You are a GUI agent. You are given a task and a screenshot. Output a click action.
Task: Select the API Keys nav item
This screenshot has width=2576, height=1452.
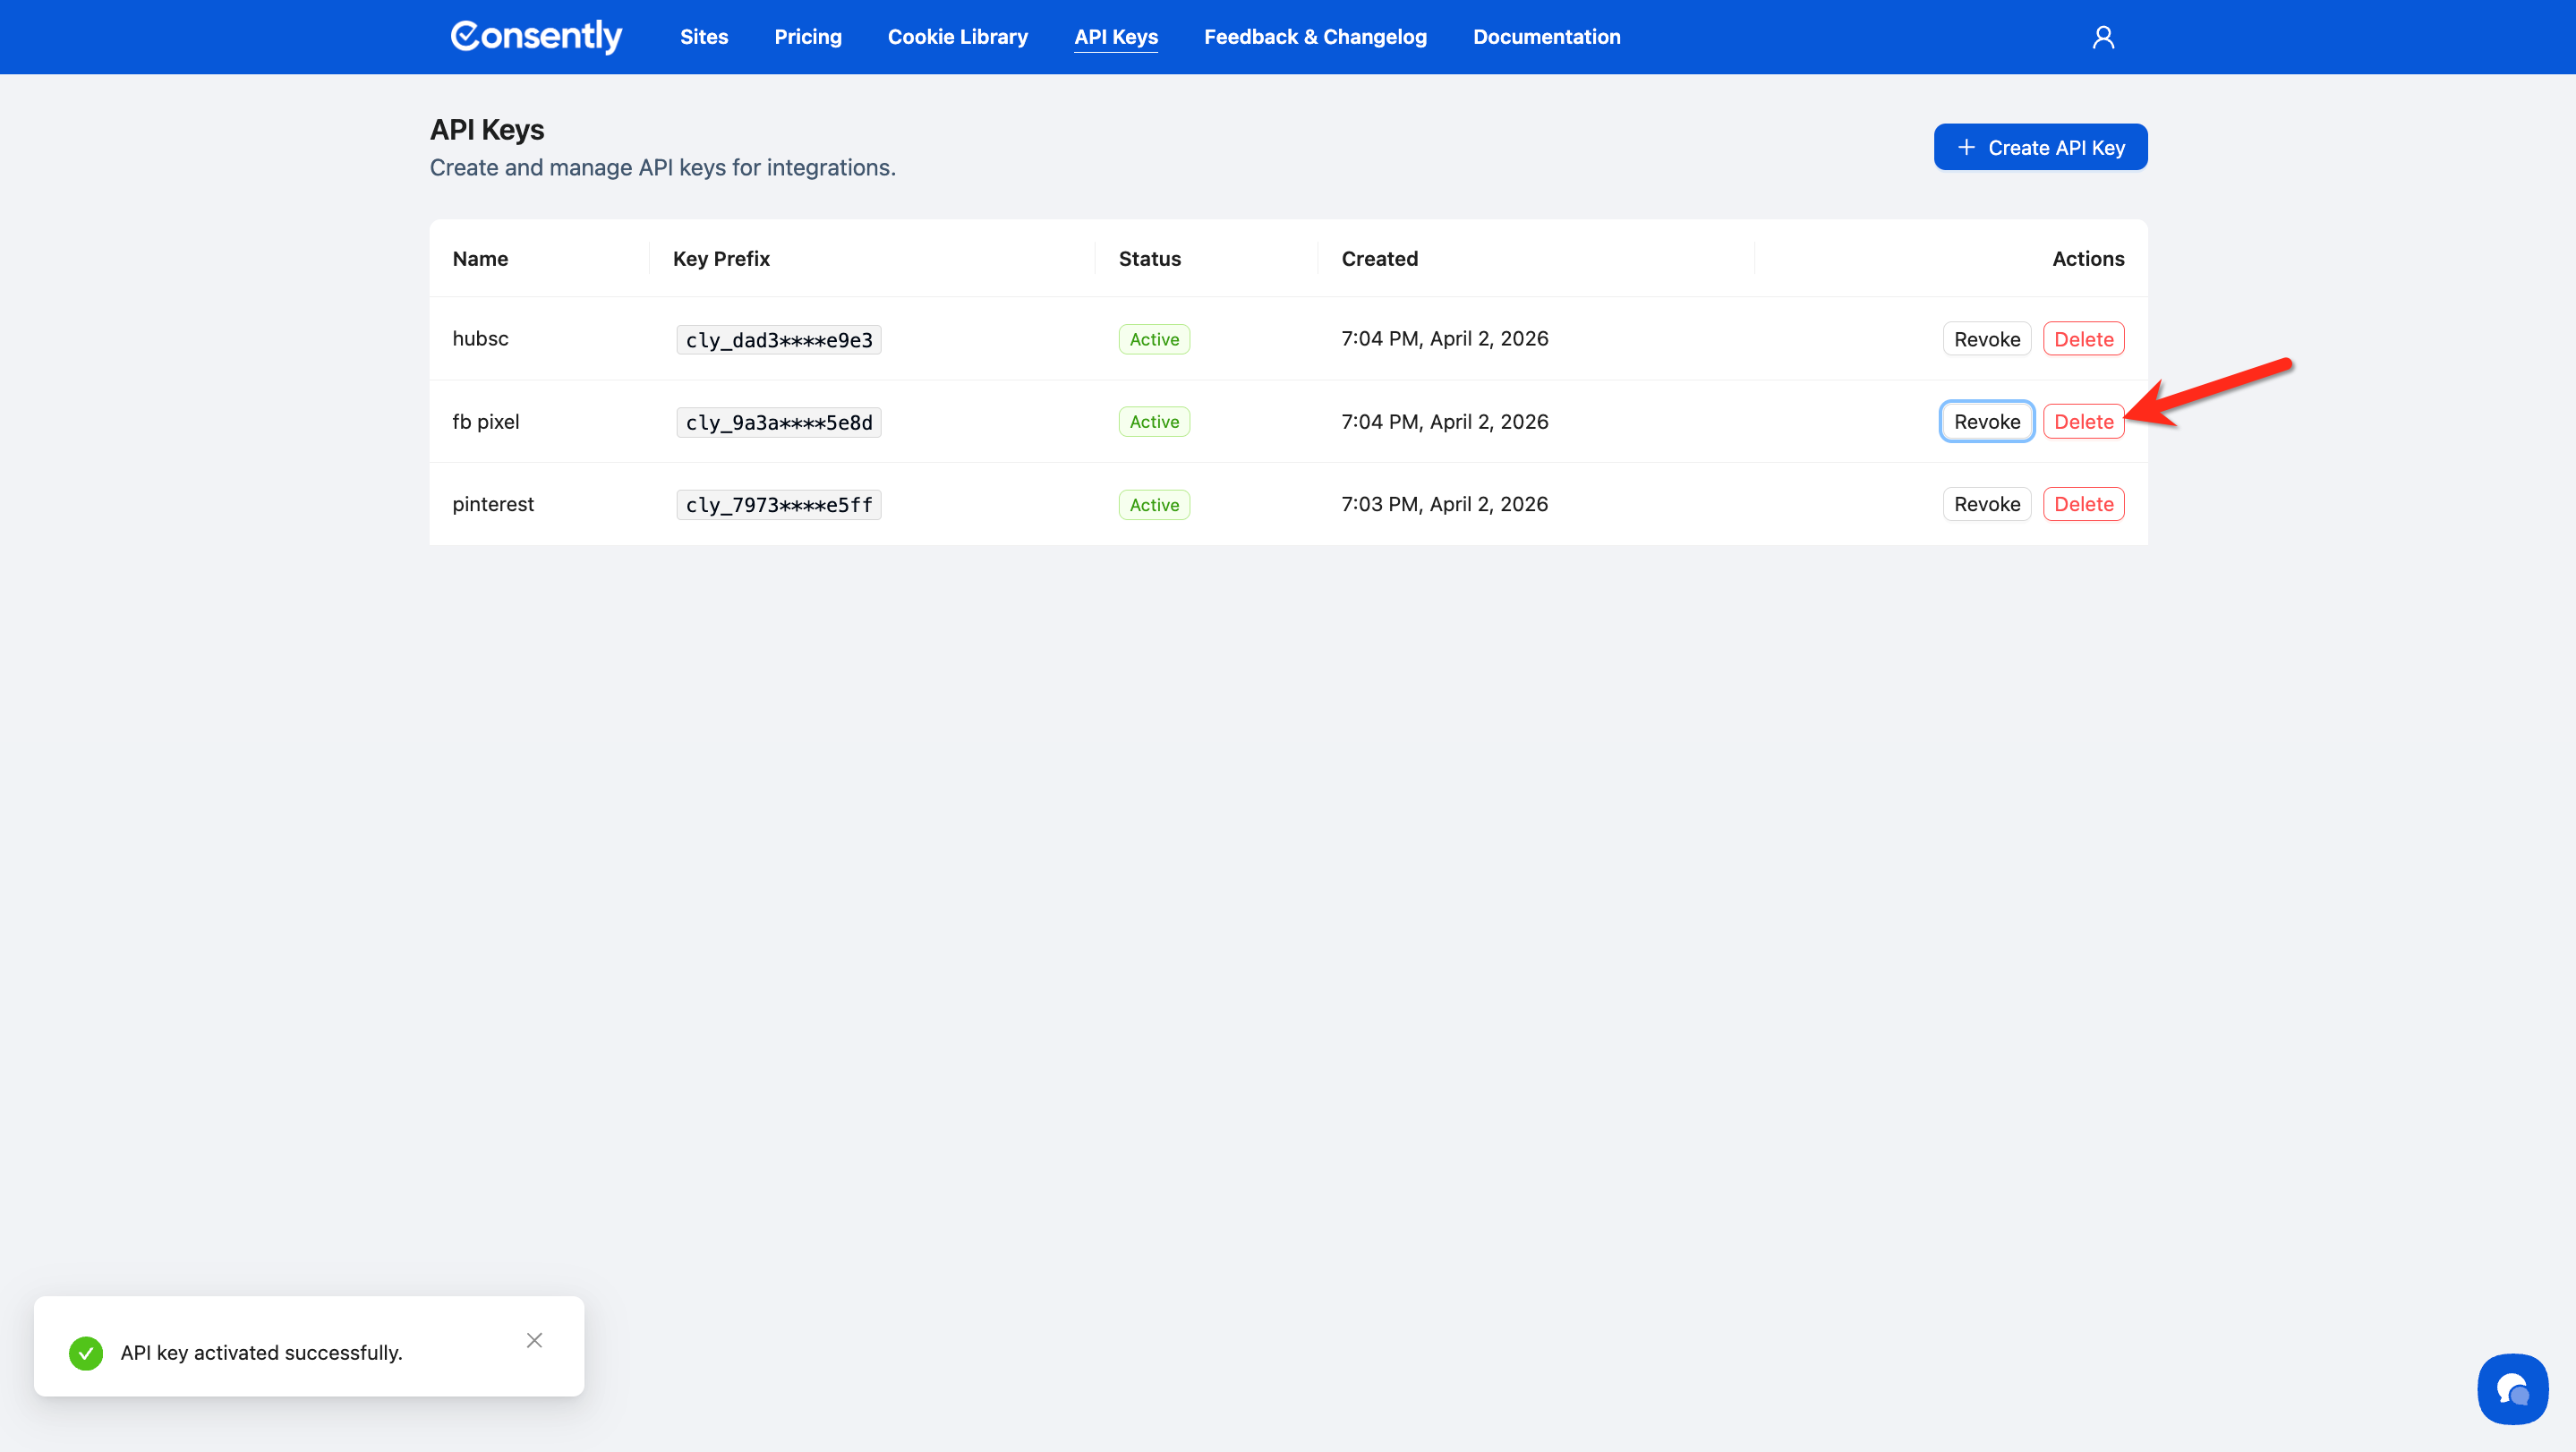click(x=1116, y=37)
